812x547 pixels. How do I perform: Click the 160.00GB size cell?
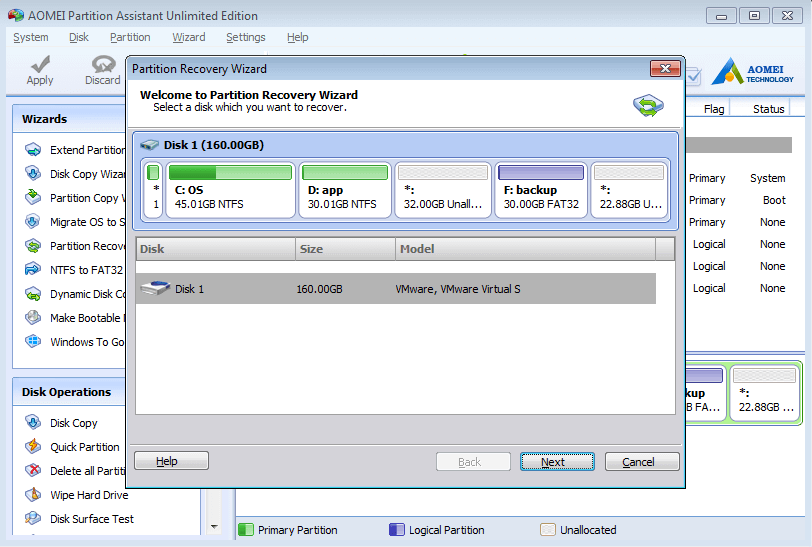pos(320,289)
